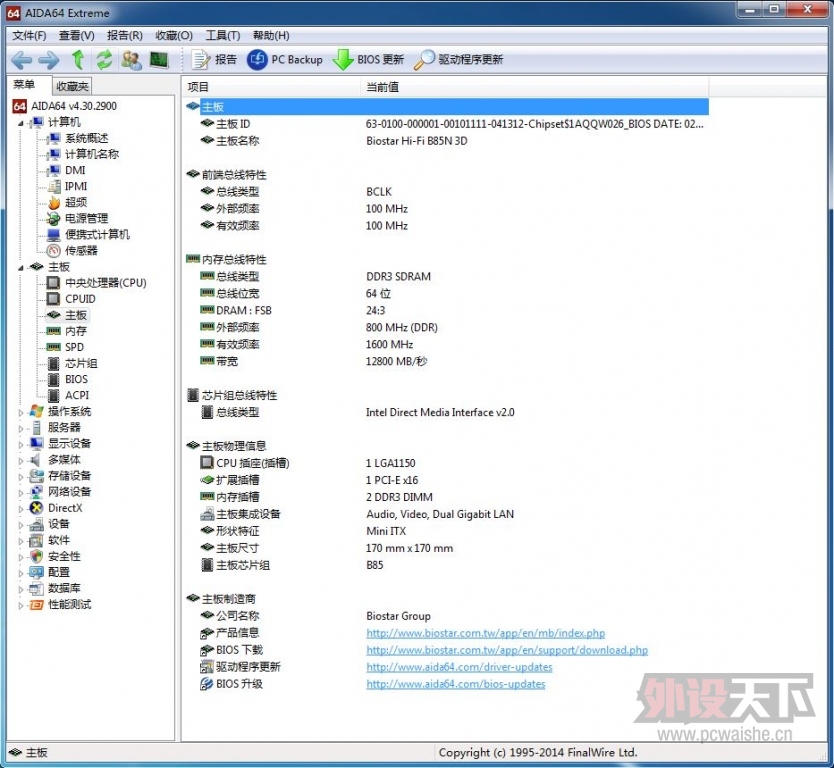Click the DirectX logo icon
The width and height of the screenshot is (834, 768).
(x=37, y=508)
